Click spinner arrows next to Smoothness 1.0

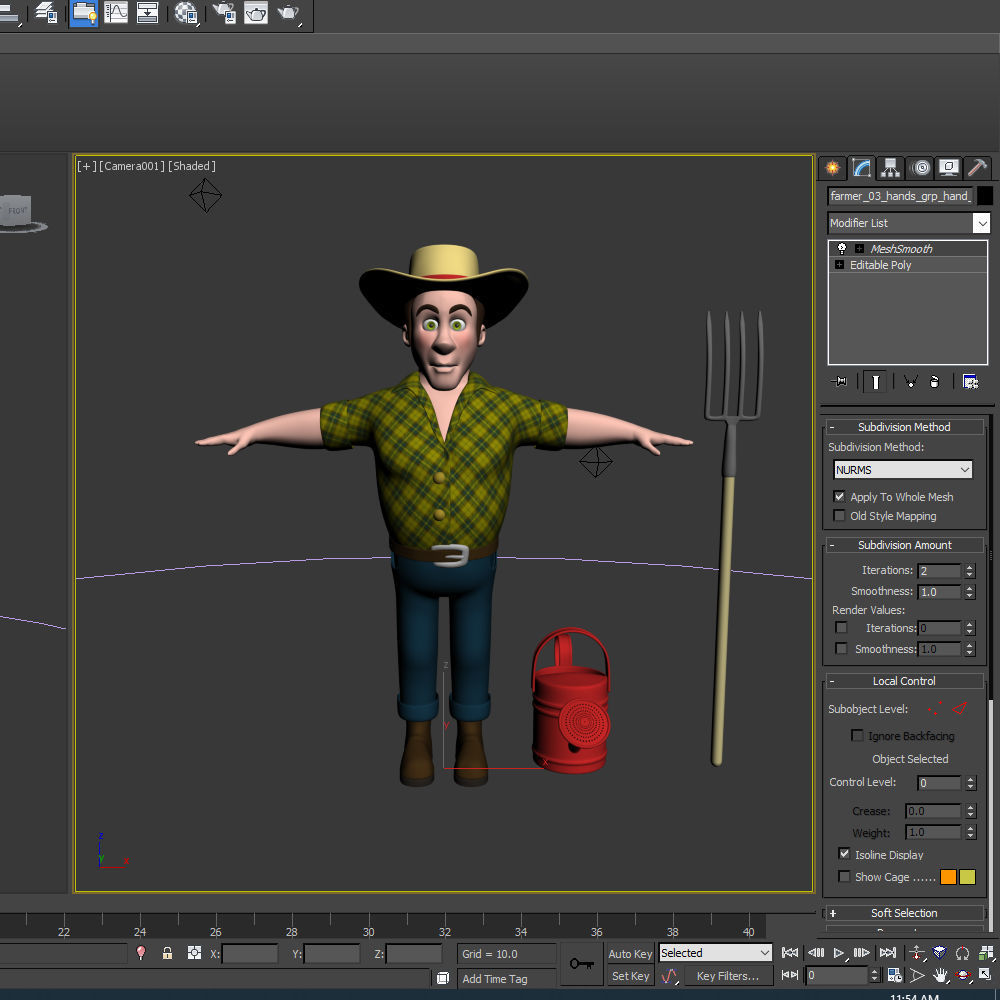click(x=969, y=592)
